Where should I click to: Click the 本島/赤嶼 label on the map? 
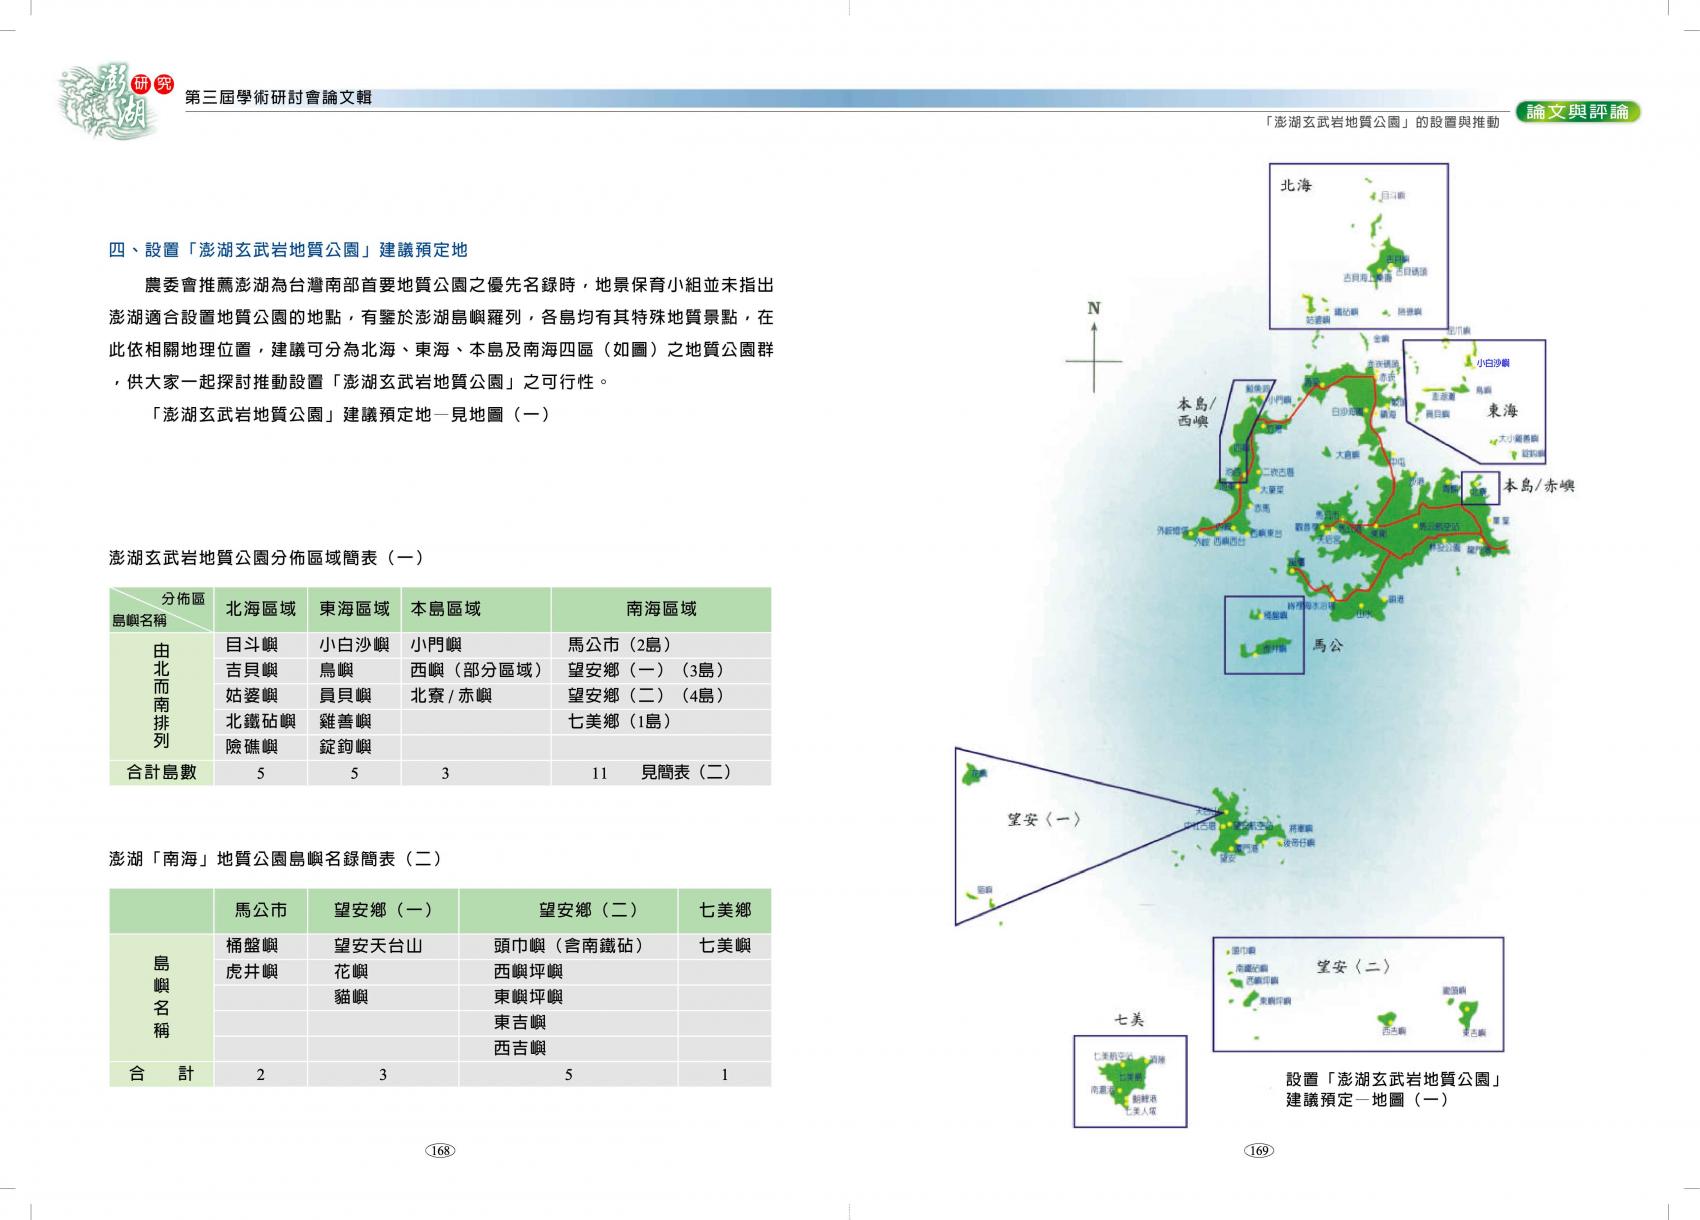click(1539, 486)
